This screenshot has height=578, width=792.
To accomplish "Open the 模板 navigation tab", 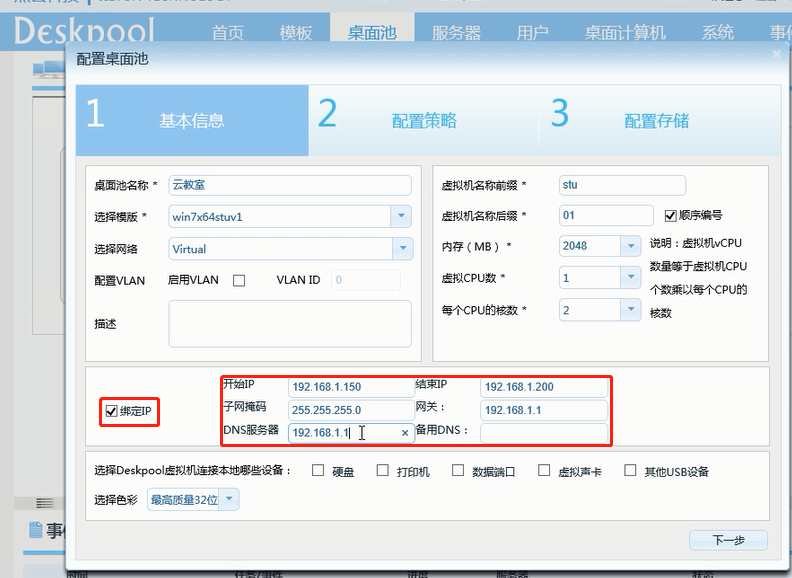I will (x=296, y=33).
